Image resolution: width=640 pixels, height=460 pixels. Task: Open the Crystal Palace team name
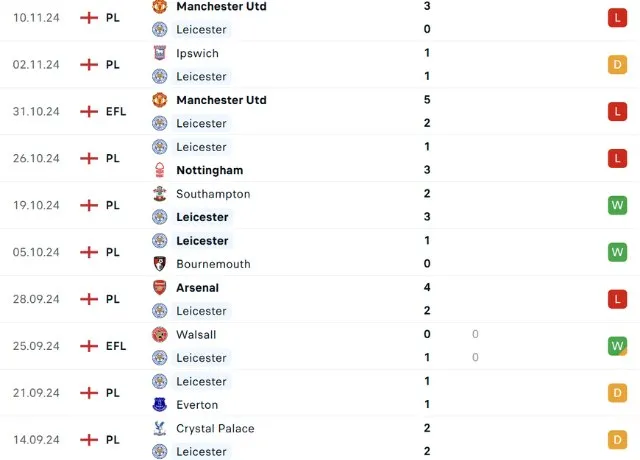point(215,428)
